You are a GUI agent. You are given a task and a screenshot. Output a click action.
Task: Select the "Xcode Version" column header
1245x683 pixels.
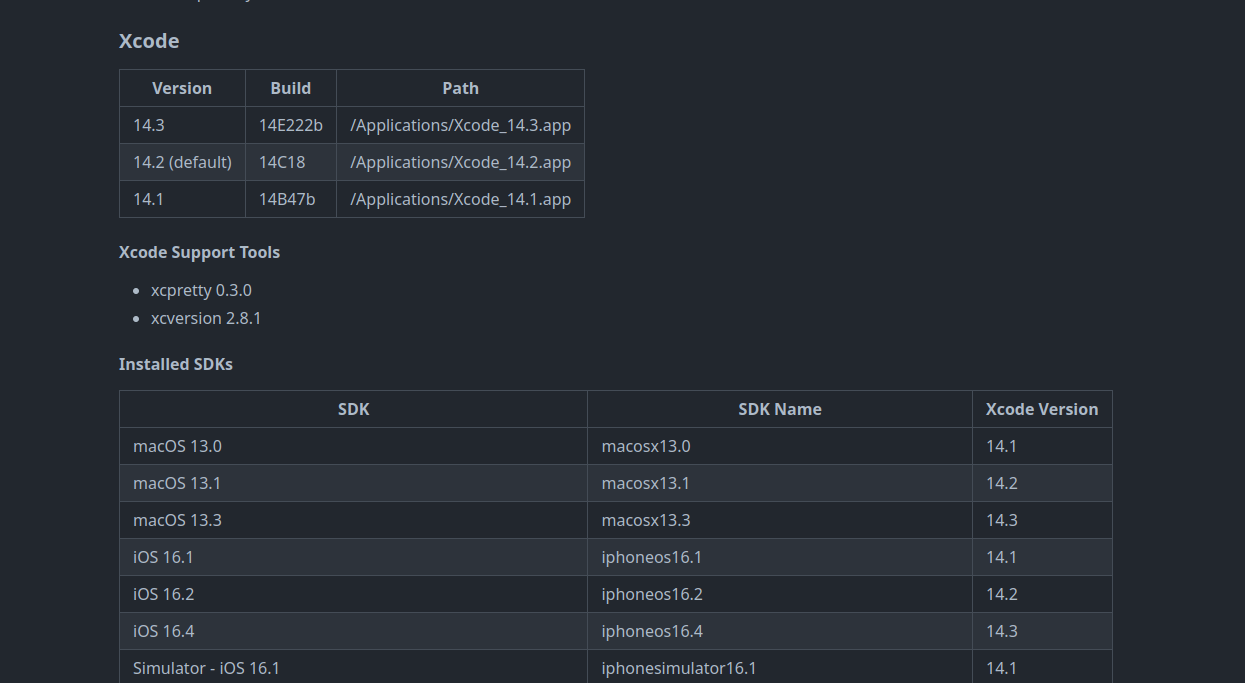click(1042, 409)
